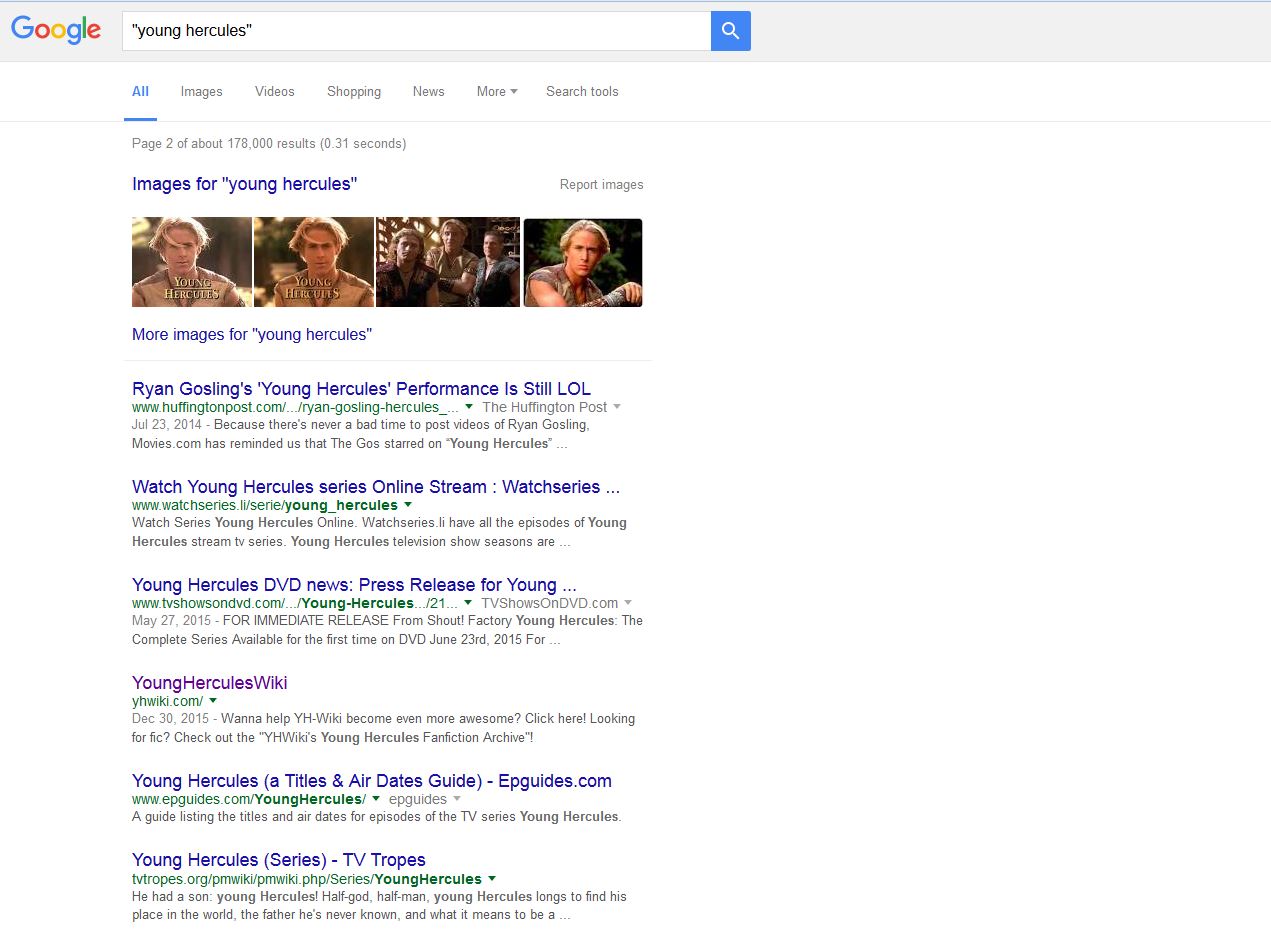Expand green arrow next to watchseries.li URL
The height and width of the screenshot is (939, 1271).
408,505
